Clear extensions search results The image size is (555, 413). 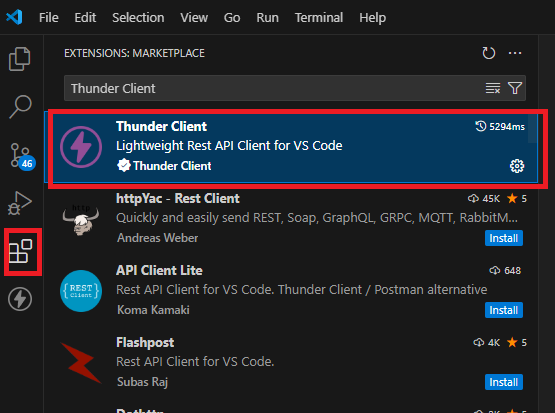[x=493, y=88]
